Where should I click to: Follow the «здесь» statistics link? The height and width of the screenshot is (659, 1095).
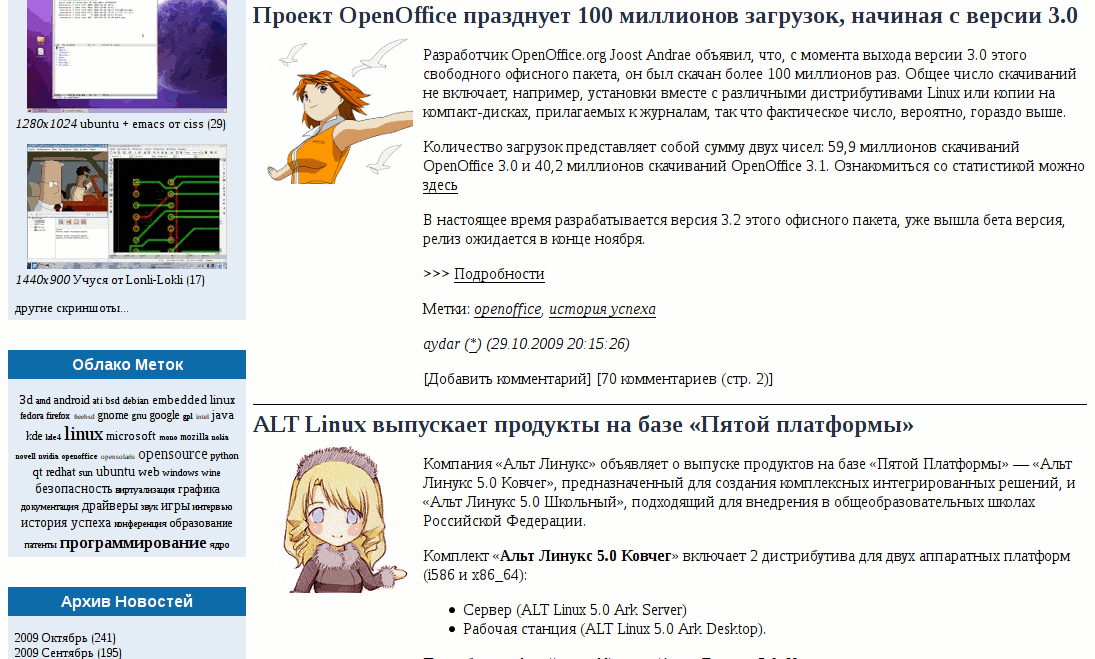point(440,185)
